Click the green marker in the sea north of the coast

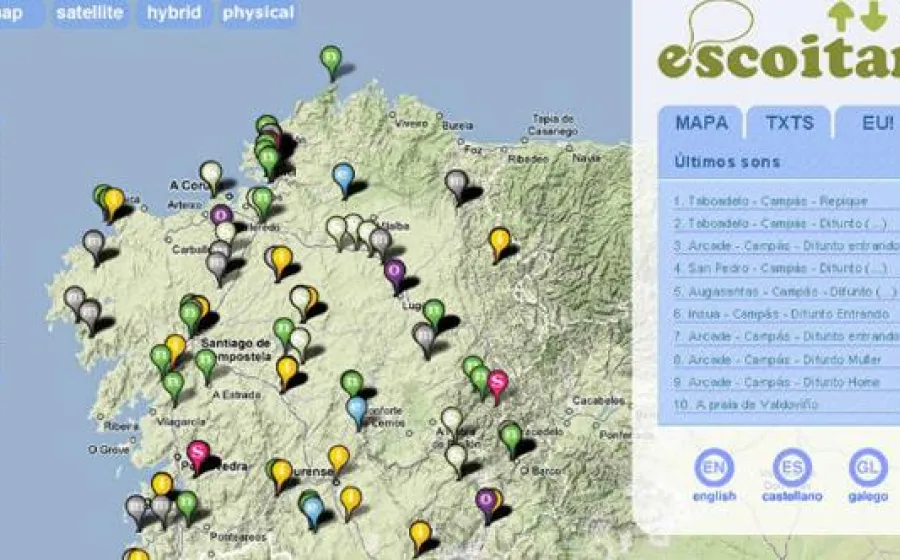coord(331,62)
